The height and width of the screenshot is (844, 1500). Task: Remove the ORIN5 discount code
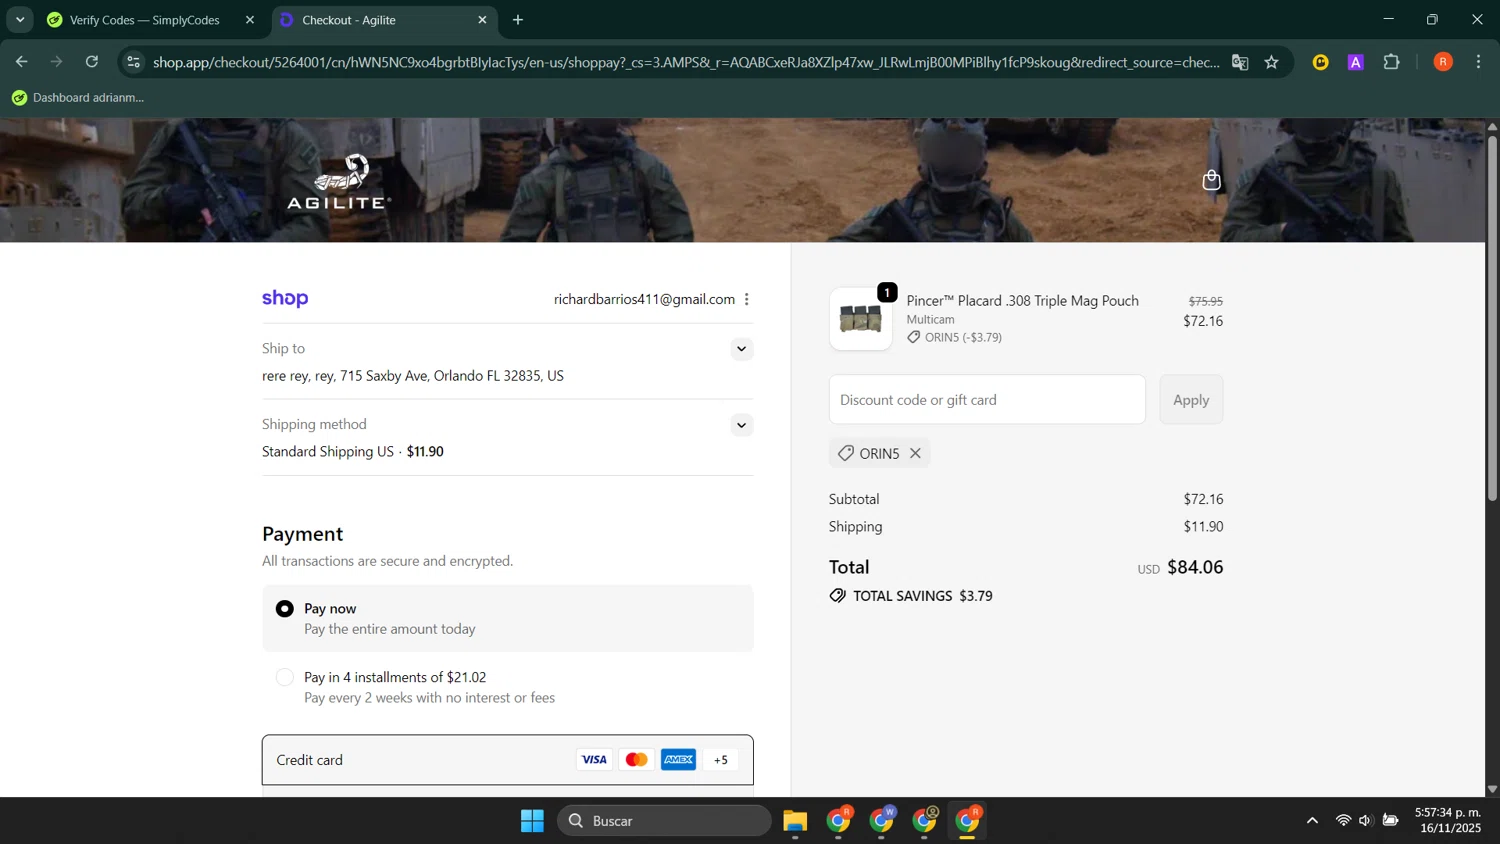click(x=915, y=453)
